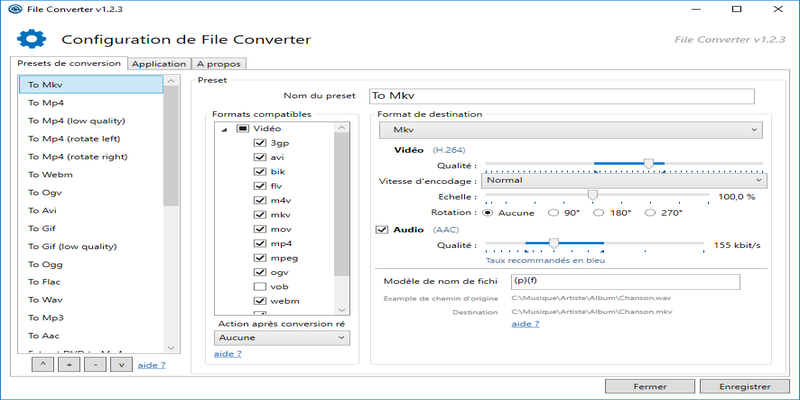800x400 pixels.
Task: Switch to Presets de conversion tab
Action: [69, 63]
